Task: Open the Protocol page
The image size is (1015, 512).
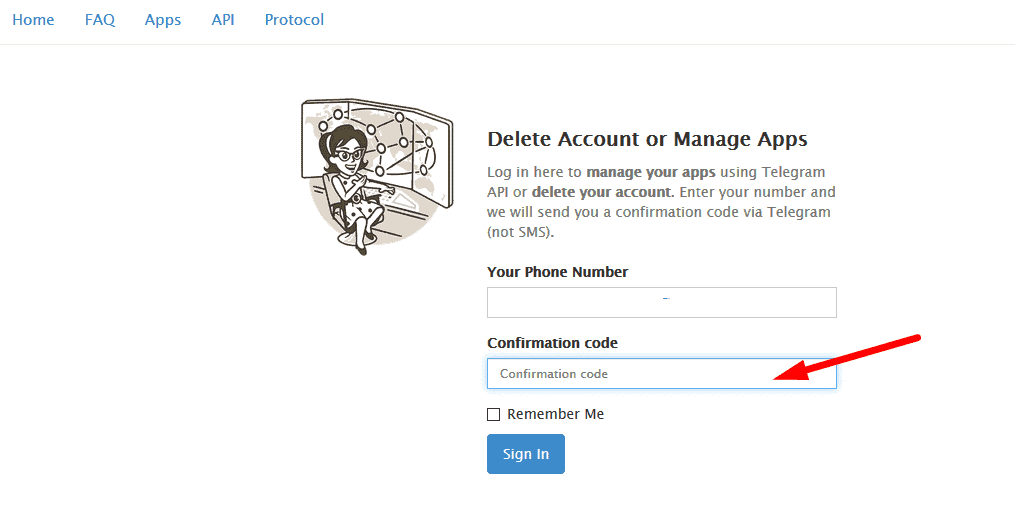Action: click(294, 20)
